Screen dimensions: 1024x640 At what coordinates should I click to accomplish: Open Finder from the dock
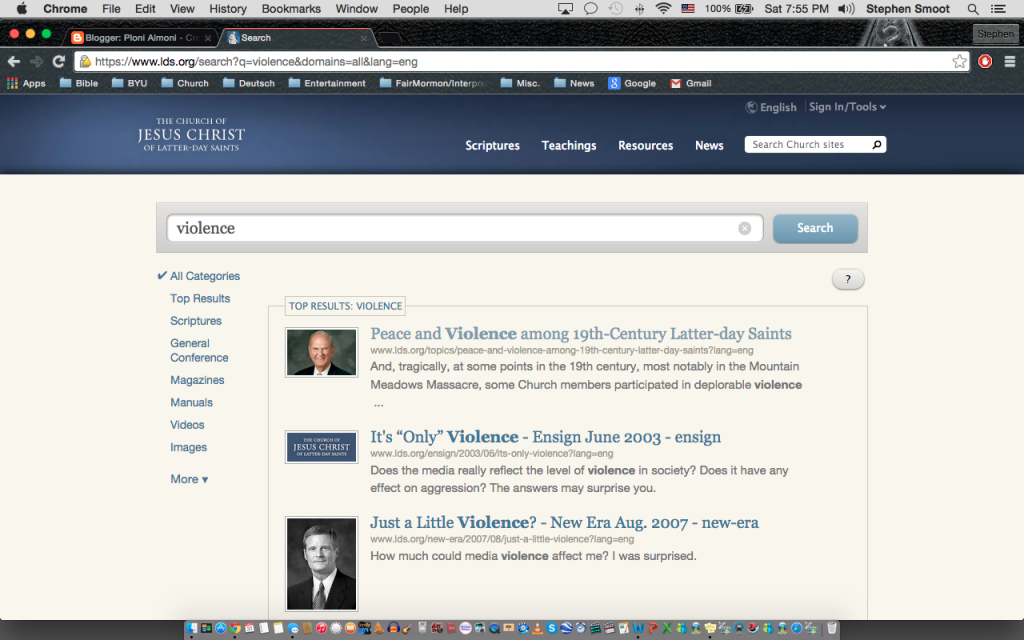(x=191, y=628)
